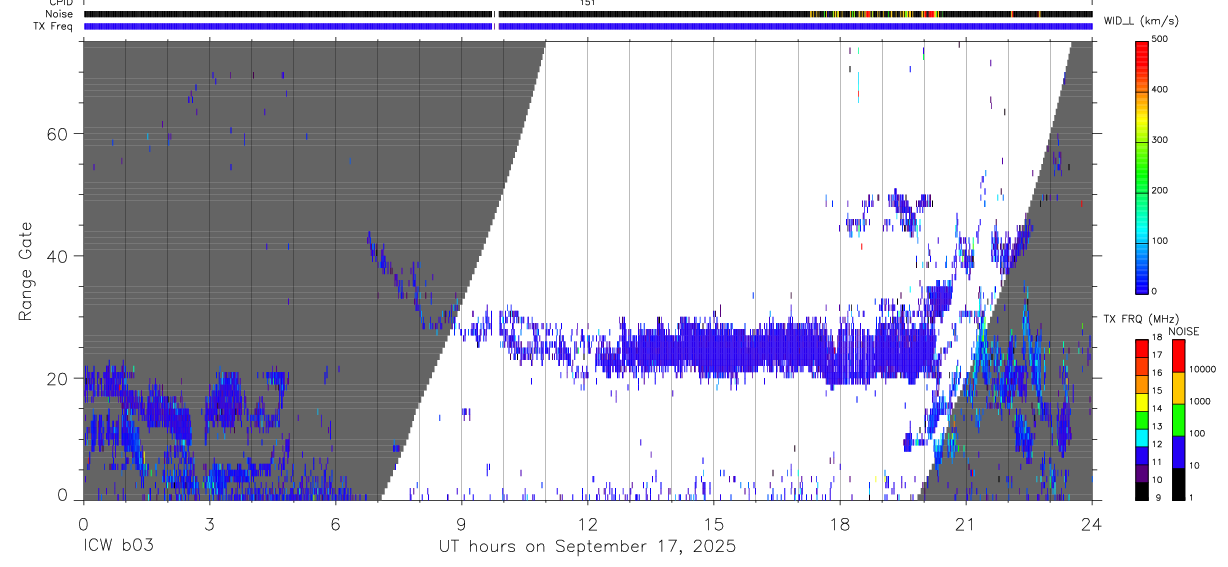Click the cyan 12-13 MHz TX FRQ swatch
This screenshot has height=567, width=1228.
1141,437
